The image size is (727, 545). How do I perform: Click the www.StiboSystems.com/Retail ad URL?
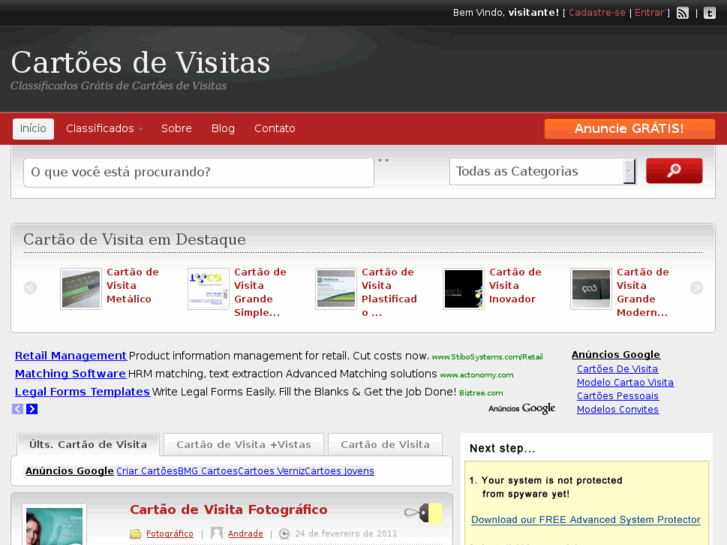point(487,357)
